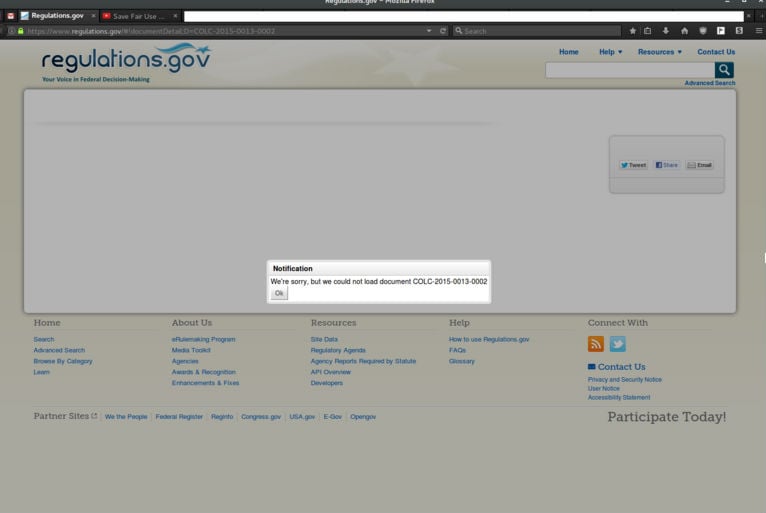Click the Pocket-style P toolbar icon

point(721,31)
